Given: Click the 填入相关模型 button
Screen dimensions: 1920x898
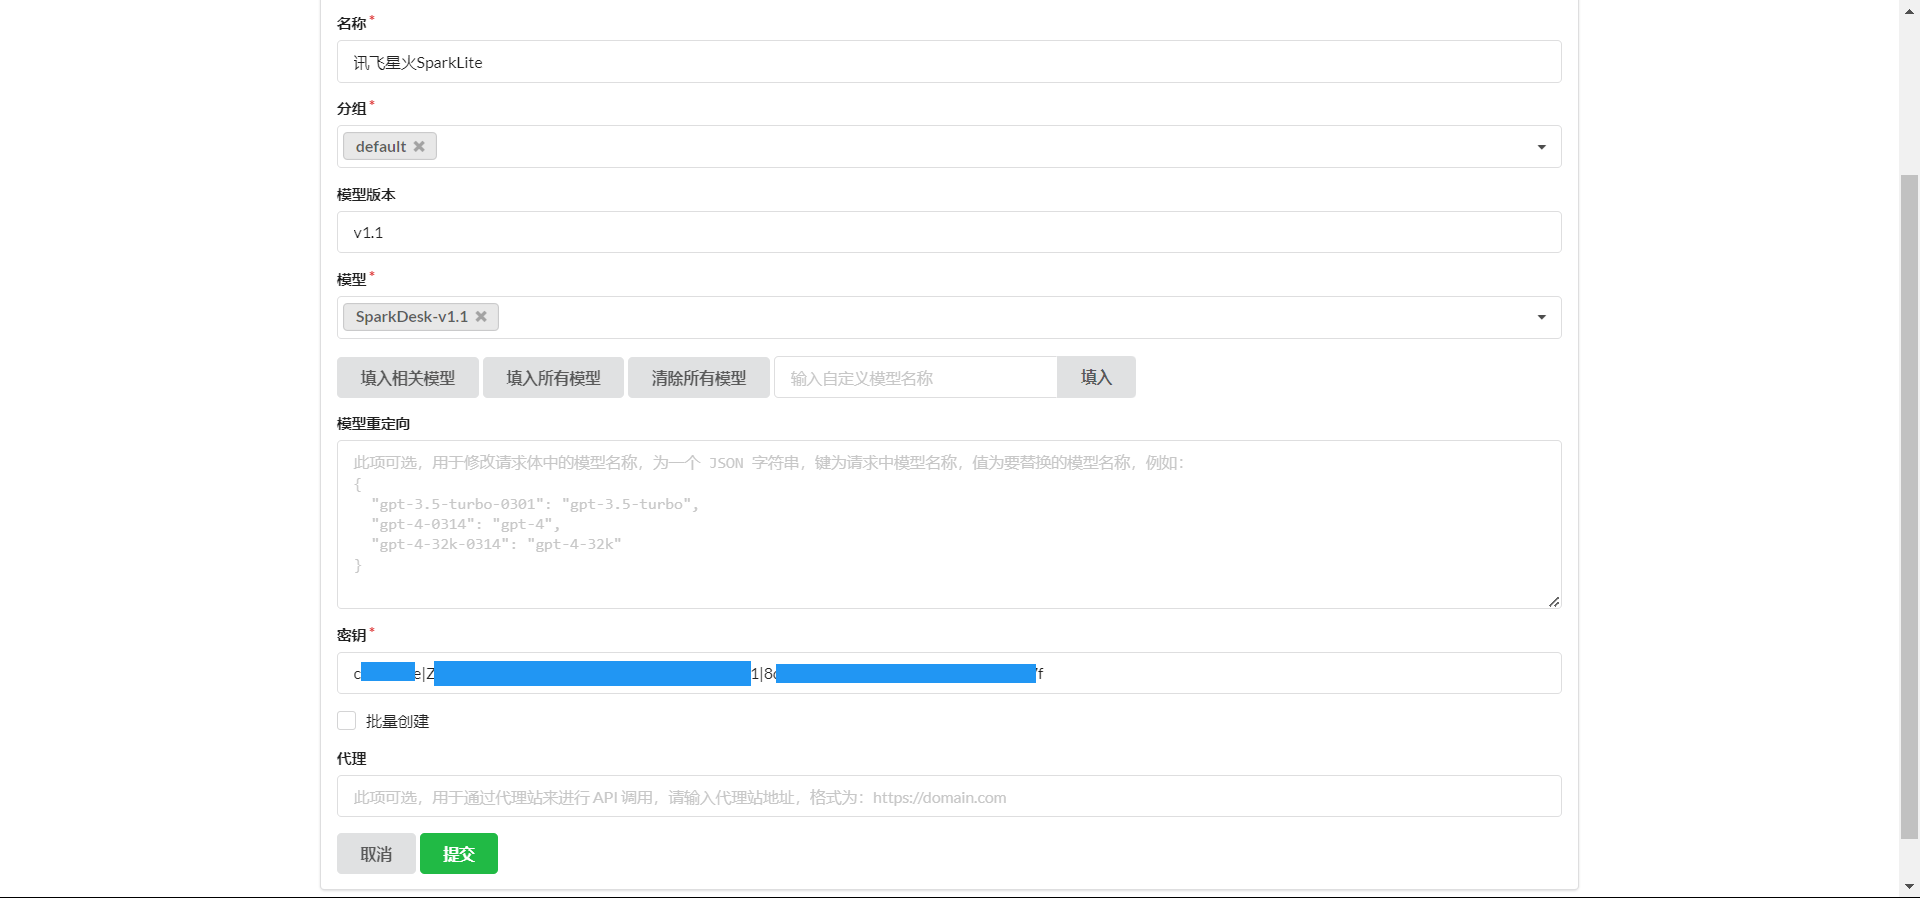Looking at the screenshot, I should (x=407, y=378).
